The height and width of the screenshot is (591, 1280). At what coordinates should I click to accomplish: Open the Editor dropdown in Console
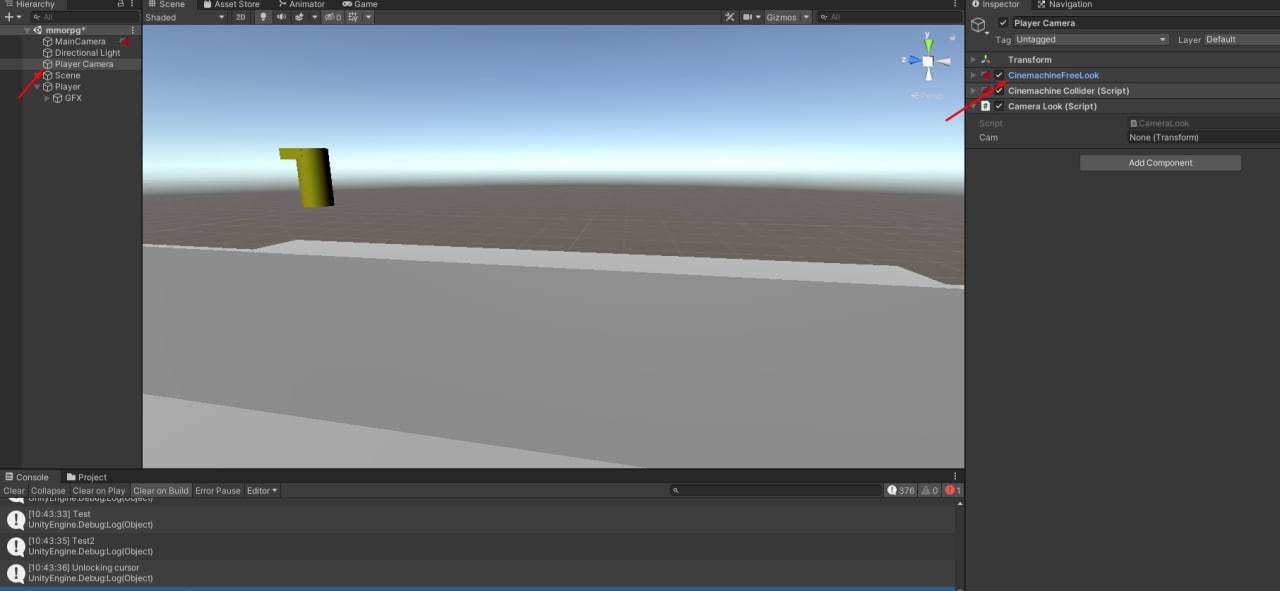point(262,491)
